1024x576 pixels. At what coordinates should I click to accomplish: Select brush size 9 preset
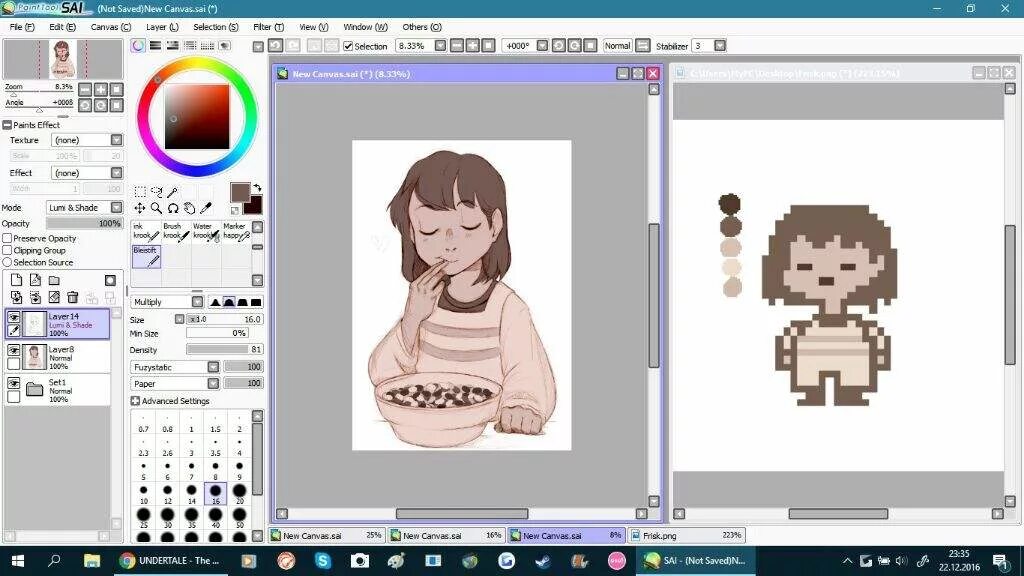pos(239,470)
